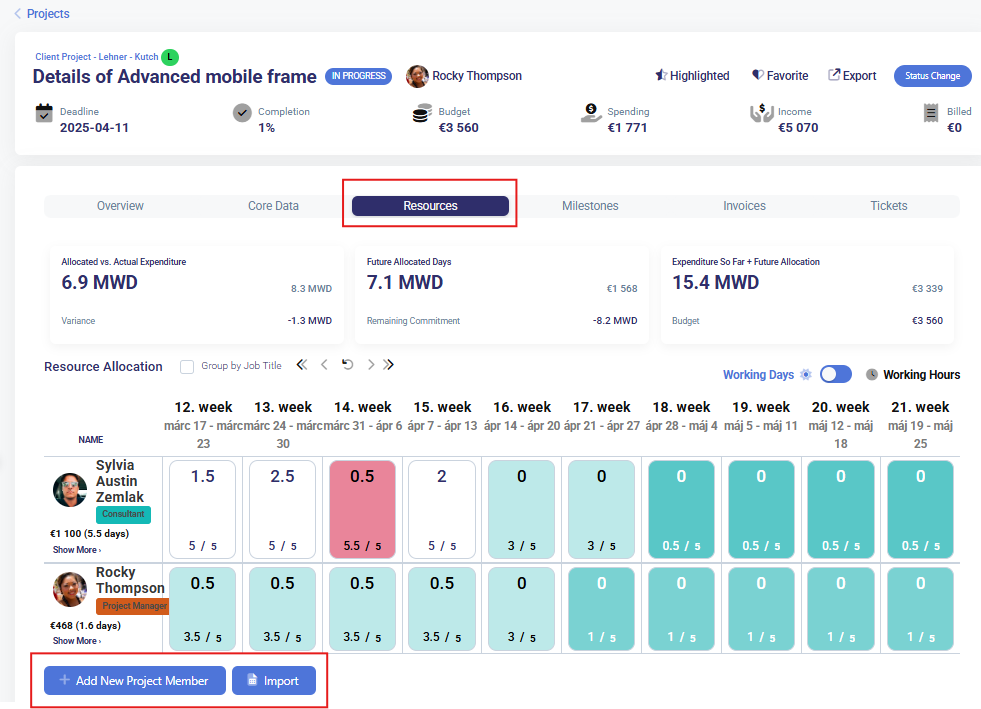Select the Working Hours option label
This screenshot has height=709, width=981.
pos(920,375)
